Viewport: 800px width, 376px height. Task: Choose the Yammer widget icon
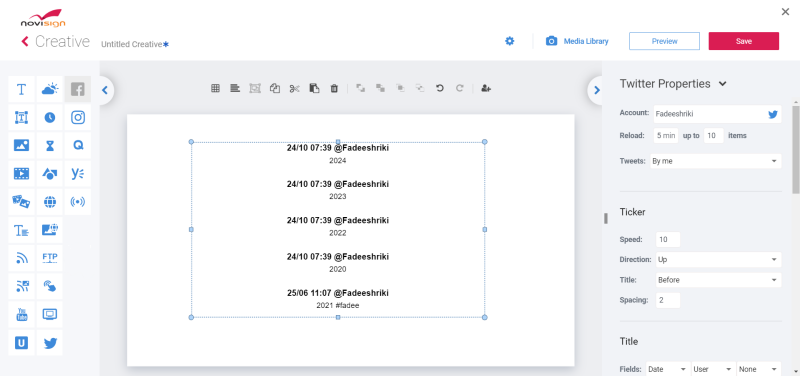pos(78,173)
